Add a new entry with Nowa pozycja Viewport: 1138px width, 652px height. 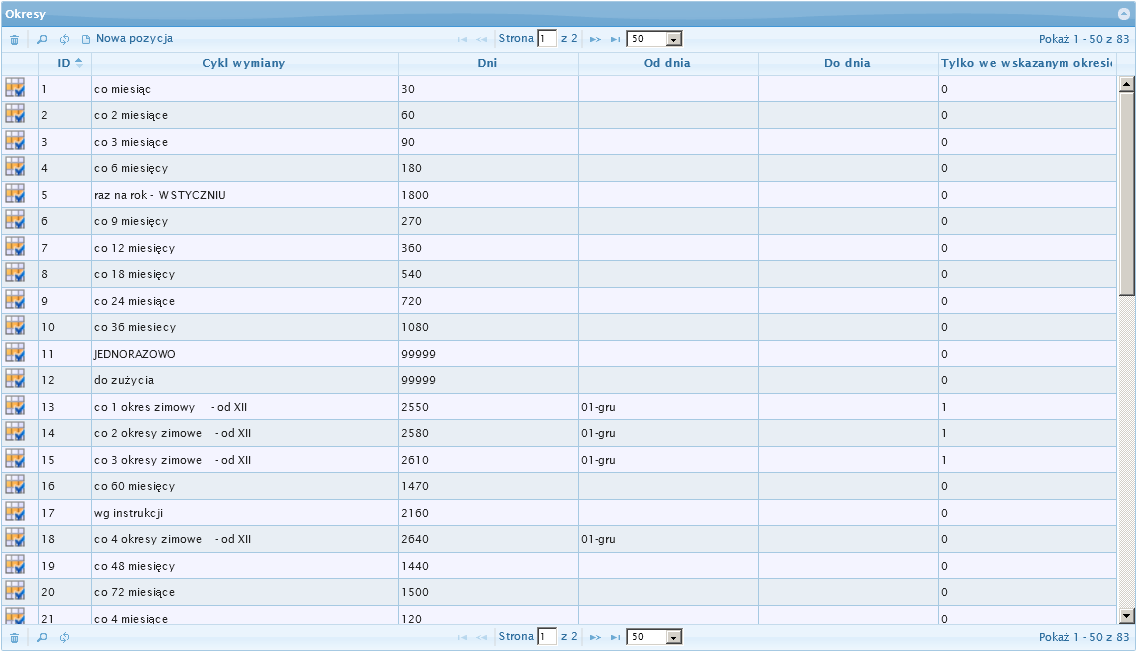pos(127,38)
